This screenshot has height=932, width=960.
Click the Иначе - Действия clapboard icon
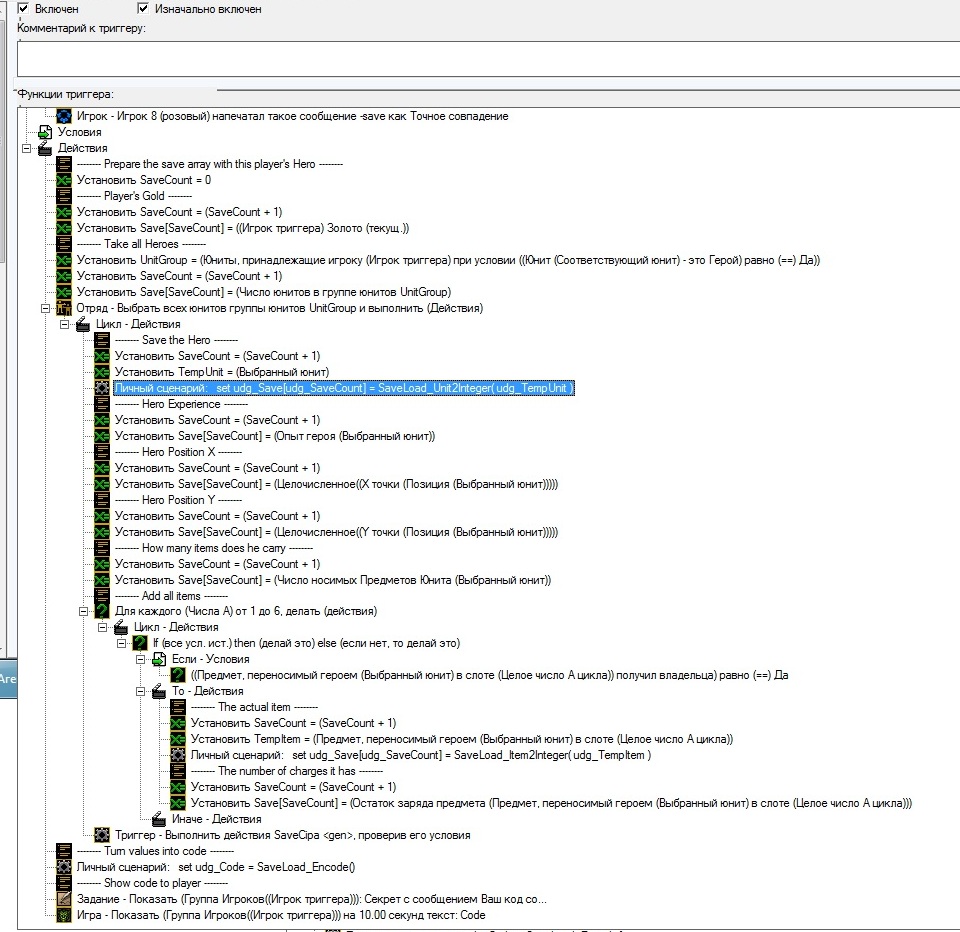pos(159,819)
